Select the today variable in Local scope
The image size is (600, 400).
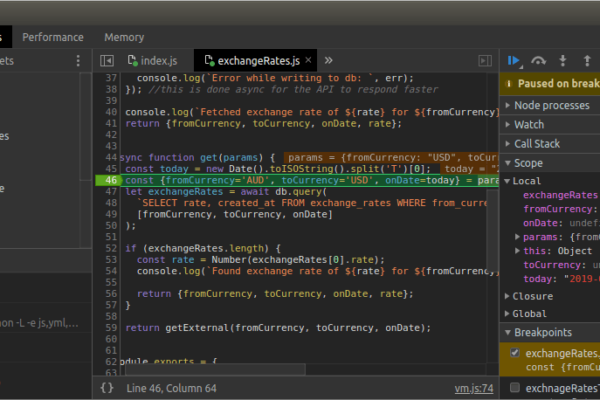[561, 279]
